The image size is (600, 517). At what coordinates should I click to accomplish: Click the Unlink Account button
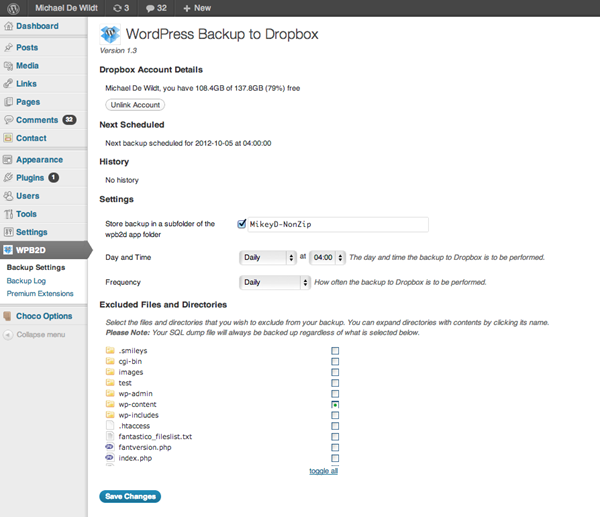point(135,105)
